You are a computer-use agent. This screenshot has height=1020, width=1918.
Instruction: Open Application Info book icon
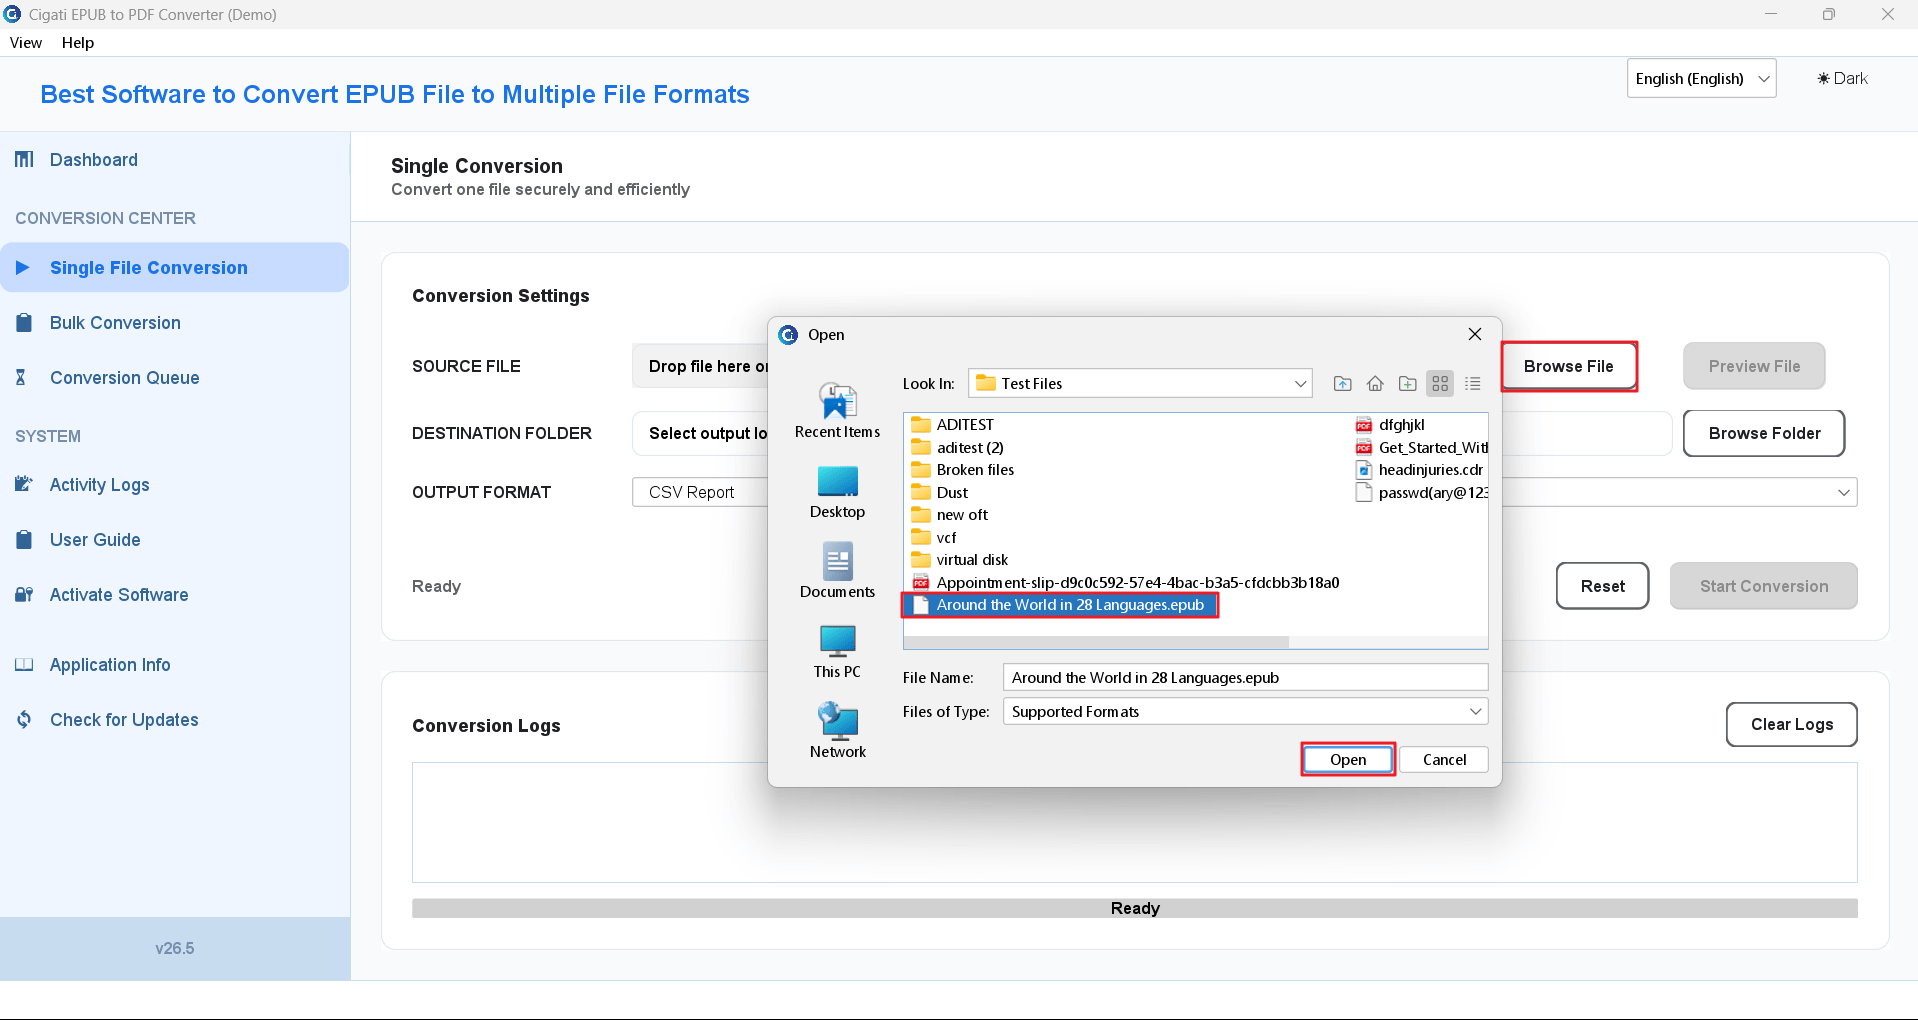click(x=24, y=665)
